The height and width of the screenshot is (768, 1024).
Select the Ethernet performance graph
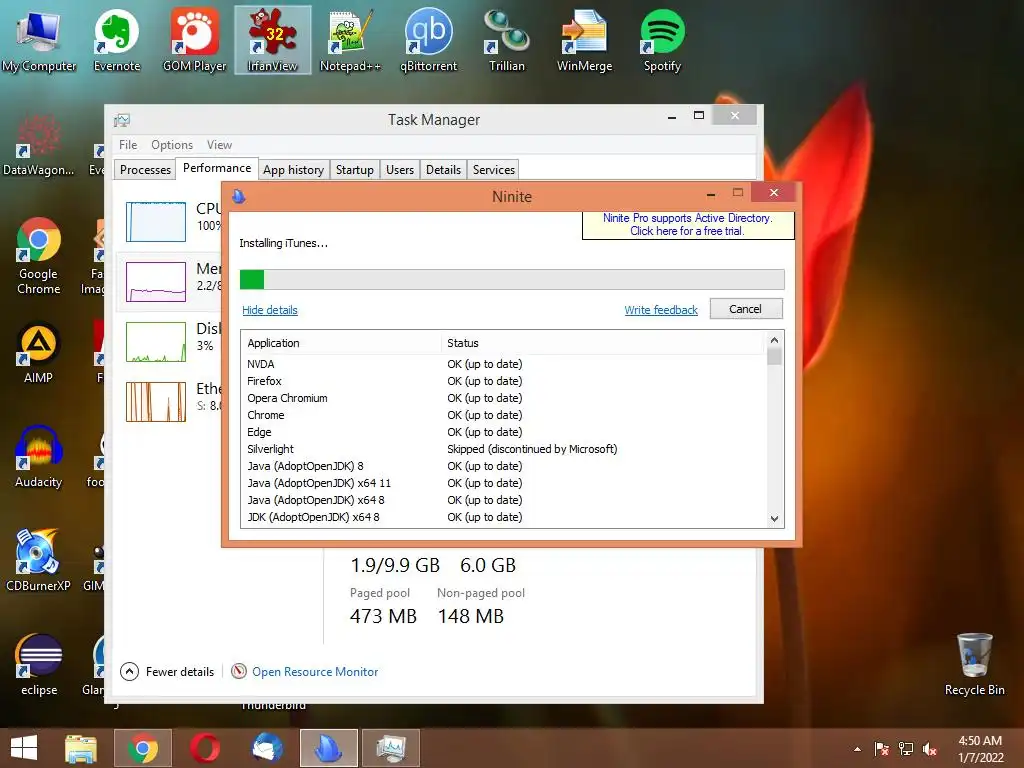pyautogui.click(x=155, y=402)
